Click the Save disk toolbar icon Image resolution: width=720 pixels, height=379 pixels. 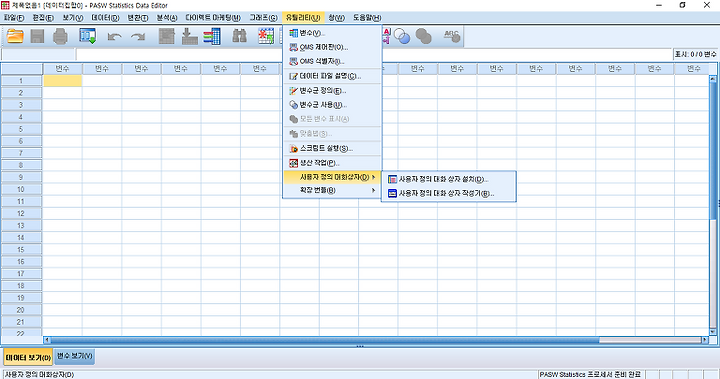tap(37, 36)
